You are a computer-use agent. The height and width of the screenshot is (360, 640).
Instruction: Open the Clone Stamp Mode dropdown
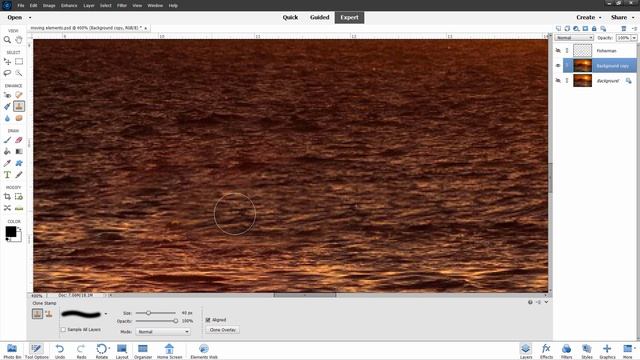163,332
